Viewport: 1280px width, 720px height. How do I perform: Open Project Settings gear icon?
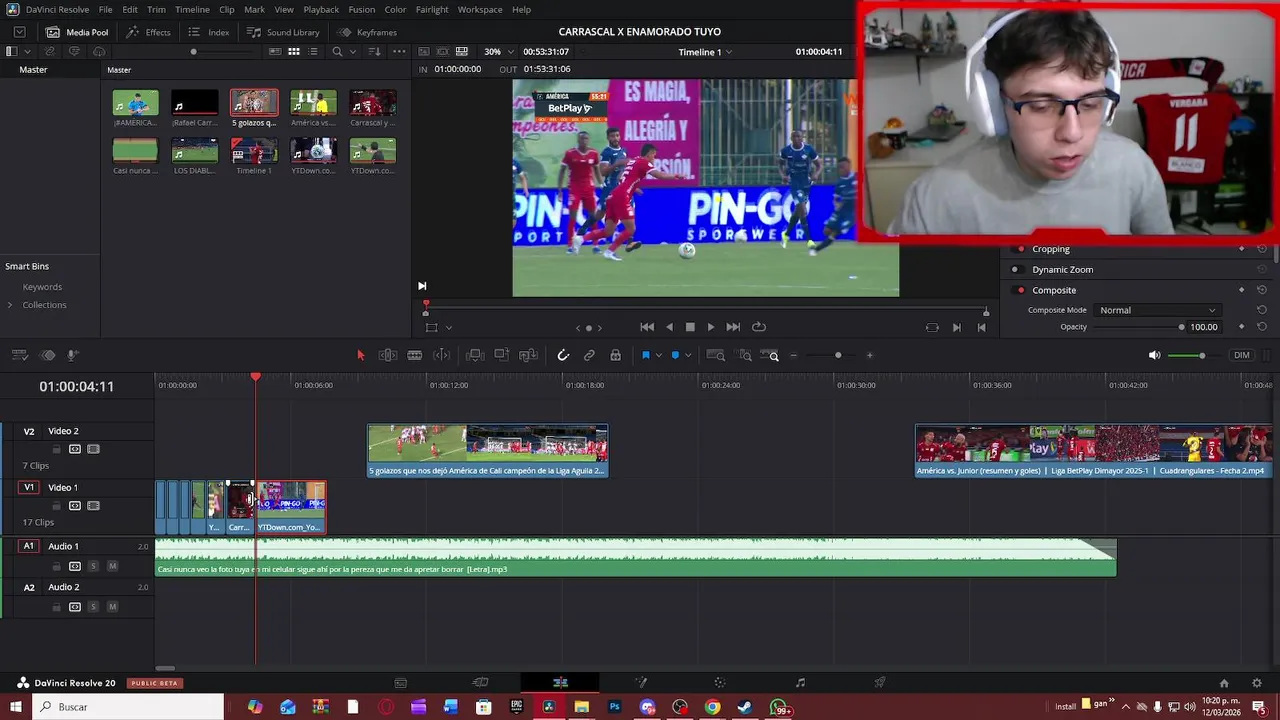[1256, 683]
